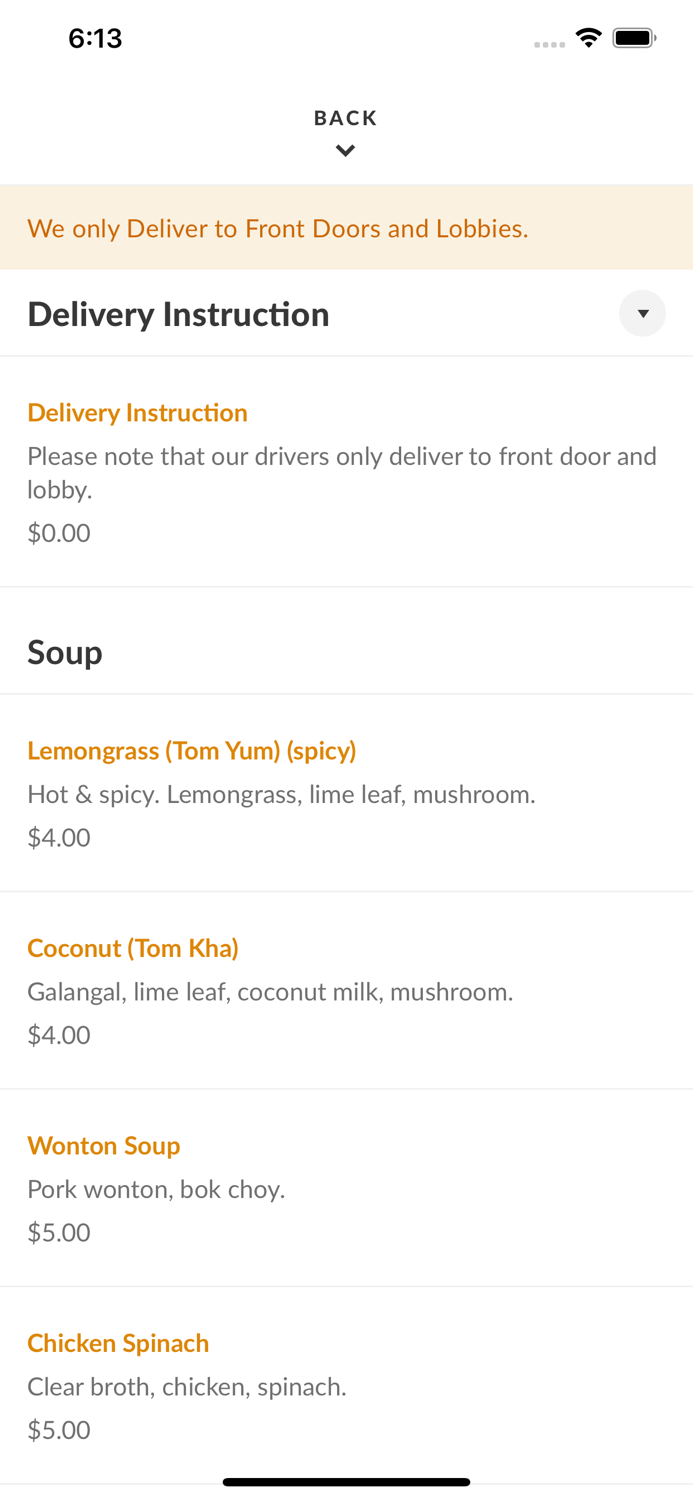Choose the Wonton Soup item

click(103, 1146)
